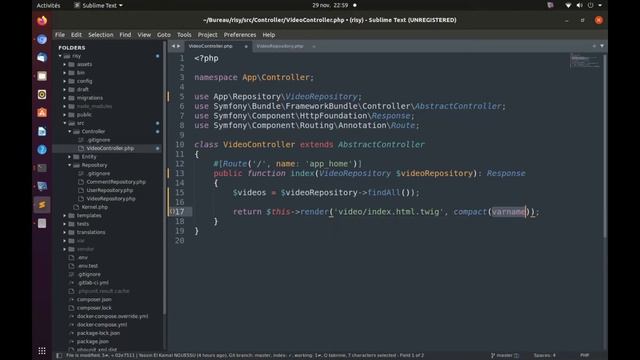Expand the config folder
This screenshot has width=640, height=360.
point(64,81)
